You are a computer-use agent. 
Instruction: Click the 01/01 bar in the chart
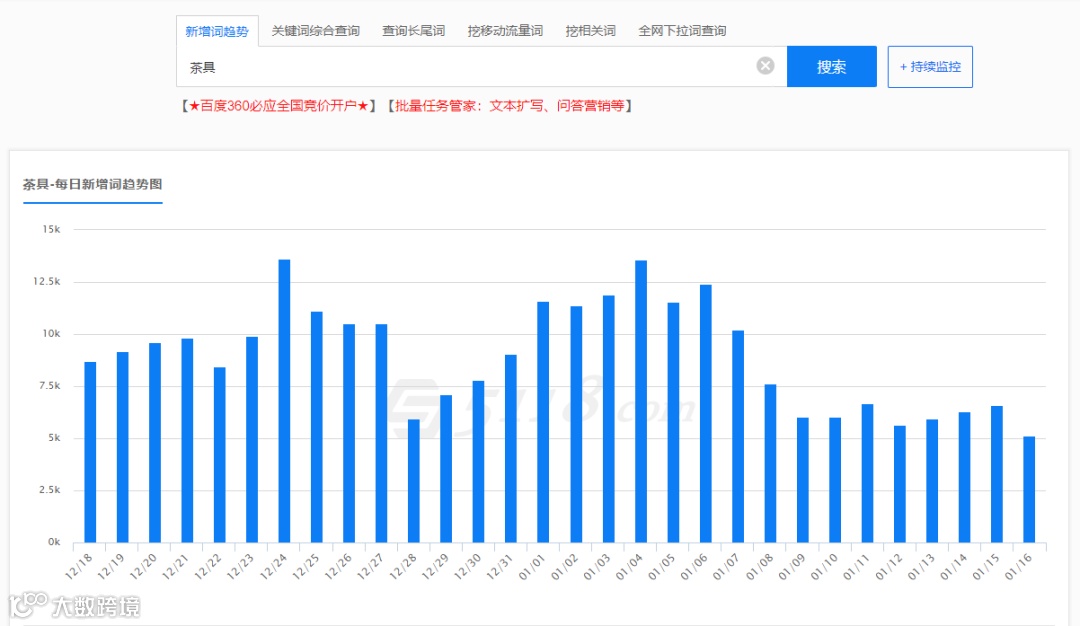(x=543, y=422)
